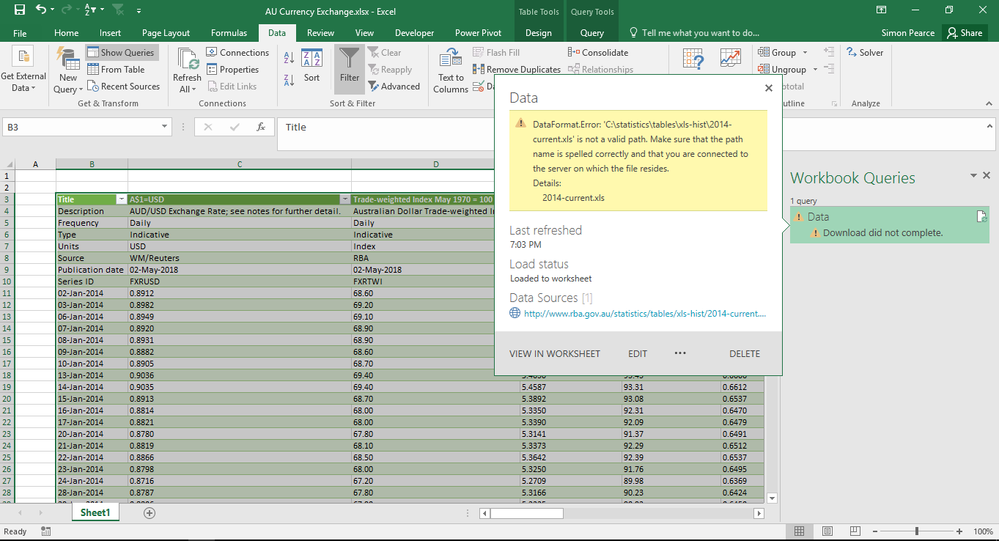Switch to the Formulas tab
This screenshot has height=541, width=999.
click(229, 32)
